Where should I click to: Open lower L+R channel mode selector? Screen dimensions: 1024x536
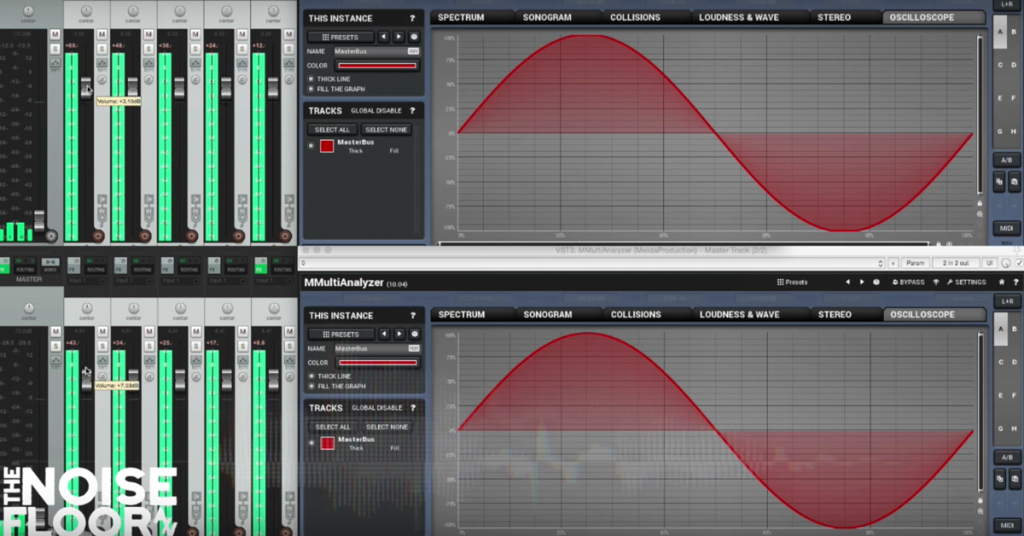click(1006, 301)
